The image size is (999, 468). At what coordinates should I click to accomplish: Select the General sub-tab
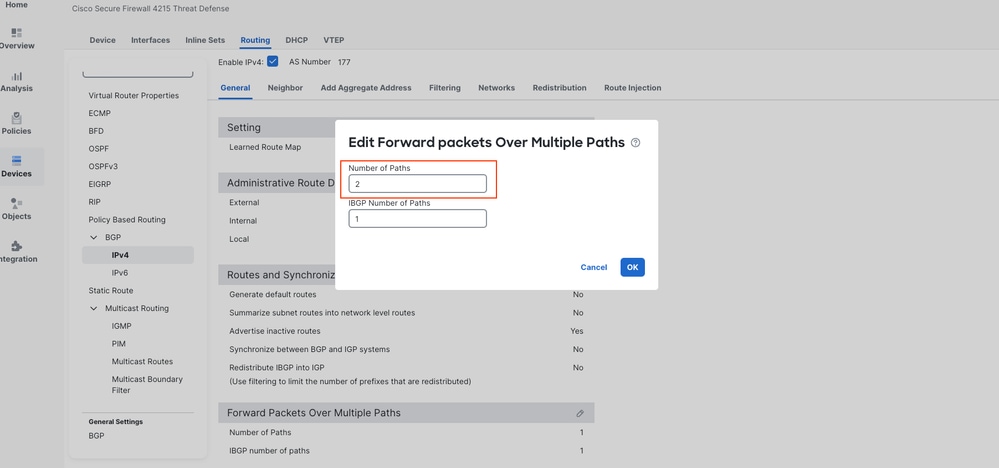[x=235, y=88]
